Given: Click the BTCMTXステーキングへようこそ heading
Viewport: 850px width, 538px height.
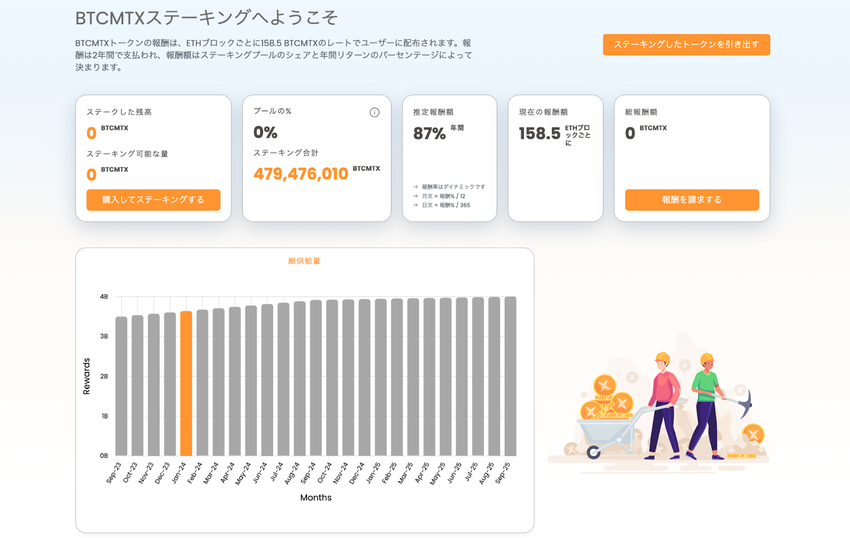Looking at the screenshot, I should point(207,18).
